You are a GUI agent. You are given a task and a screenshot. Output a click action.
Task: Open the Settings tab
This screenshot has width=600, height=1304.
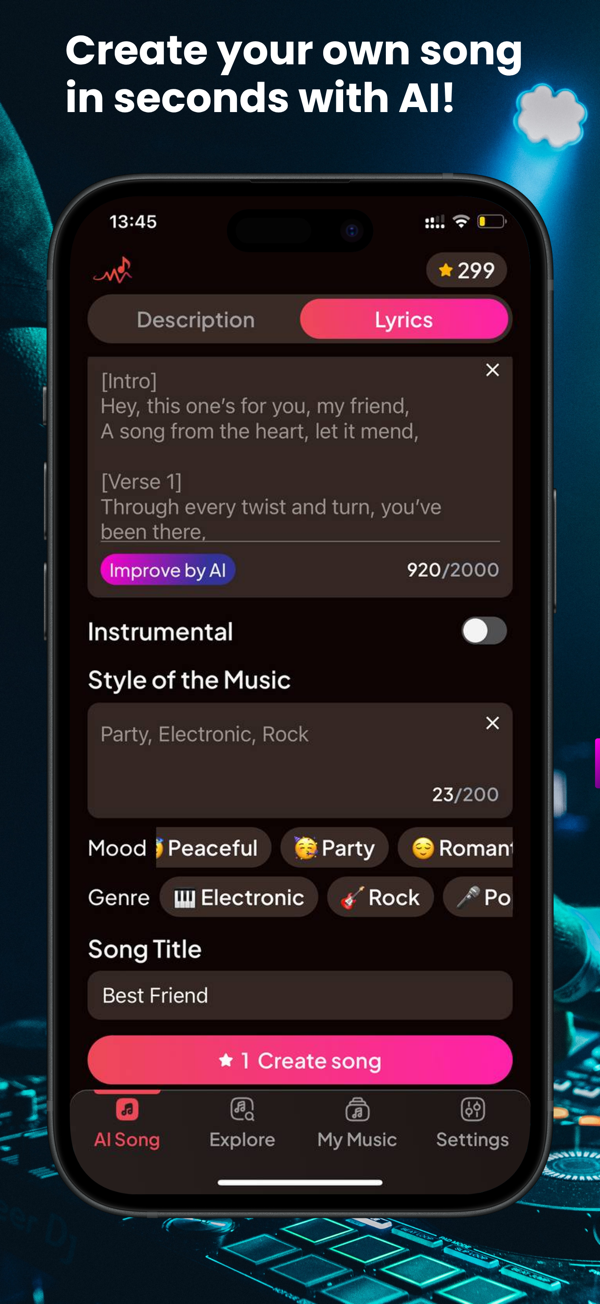tap(472, 1123)
